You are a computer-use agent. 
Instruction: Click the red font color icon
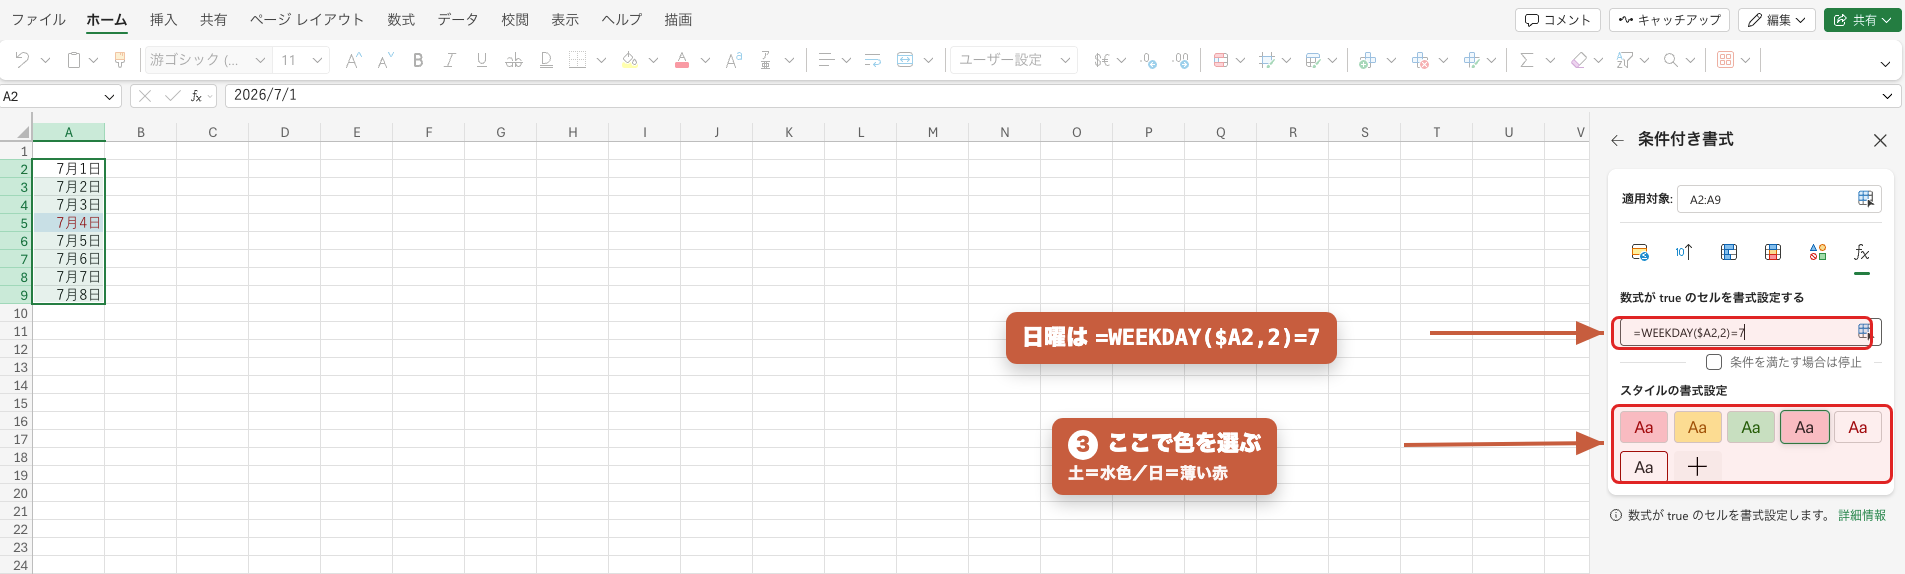click(682, 60)
